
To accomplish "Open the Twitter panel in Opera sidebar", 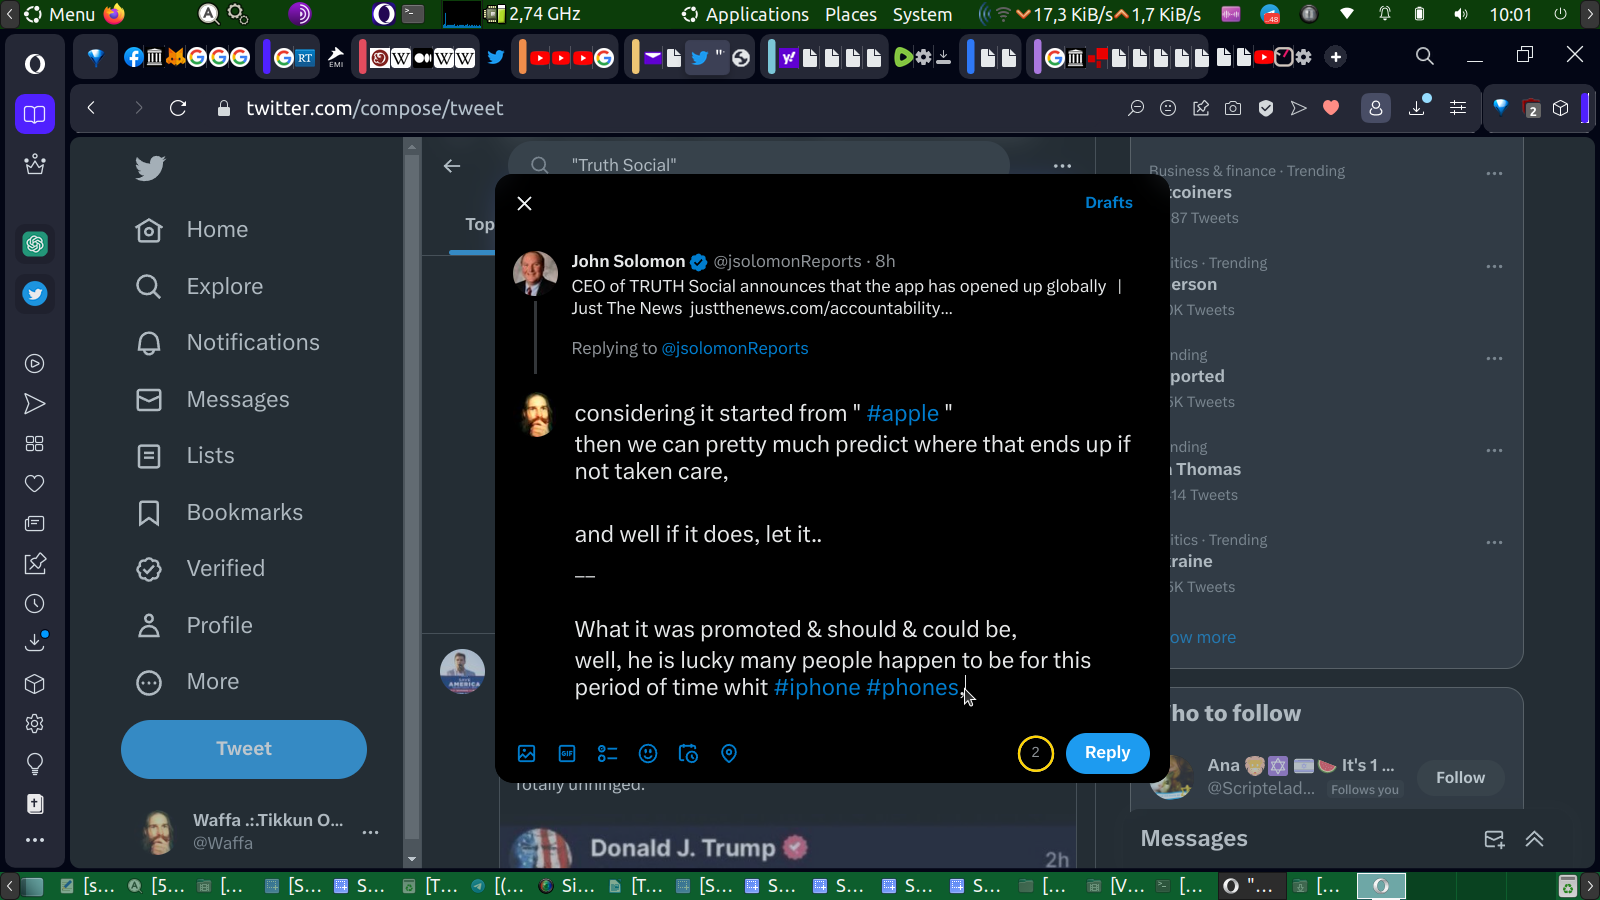I will point(35,294).
